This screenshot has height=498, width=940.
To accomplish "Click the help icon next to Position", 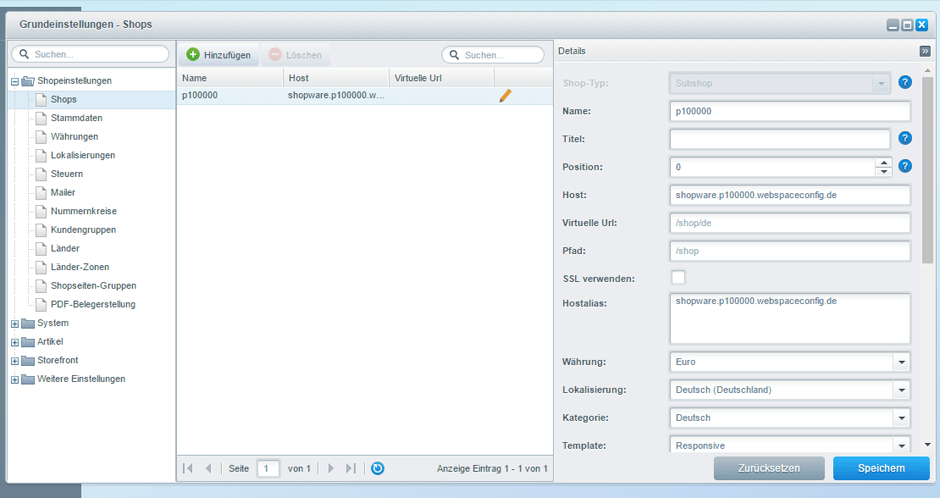I will (x=905, y=167).
